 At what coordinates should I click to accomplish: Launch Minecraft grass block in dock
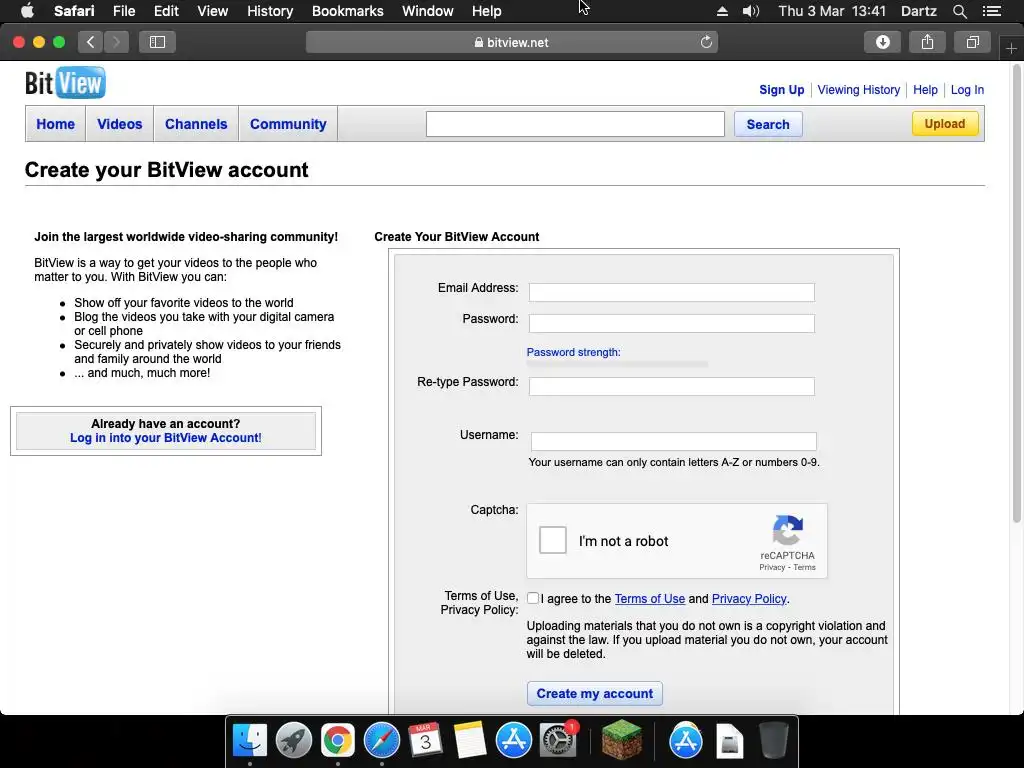[621, 741]
